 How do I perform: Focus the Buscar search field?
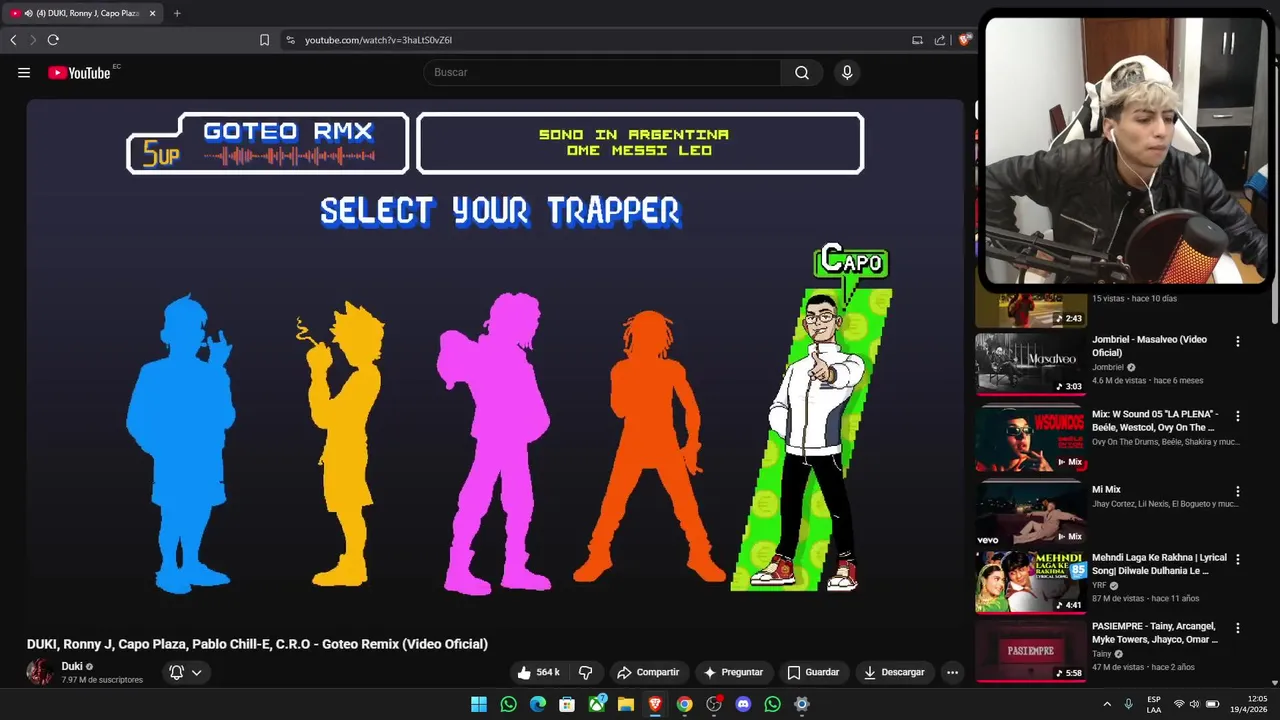click(603, 72)
